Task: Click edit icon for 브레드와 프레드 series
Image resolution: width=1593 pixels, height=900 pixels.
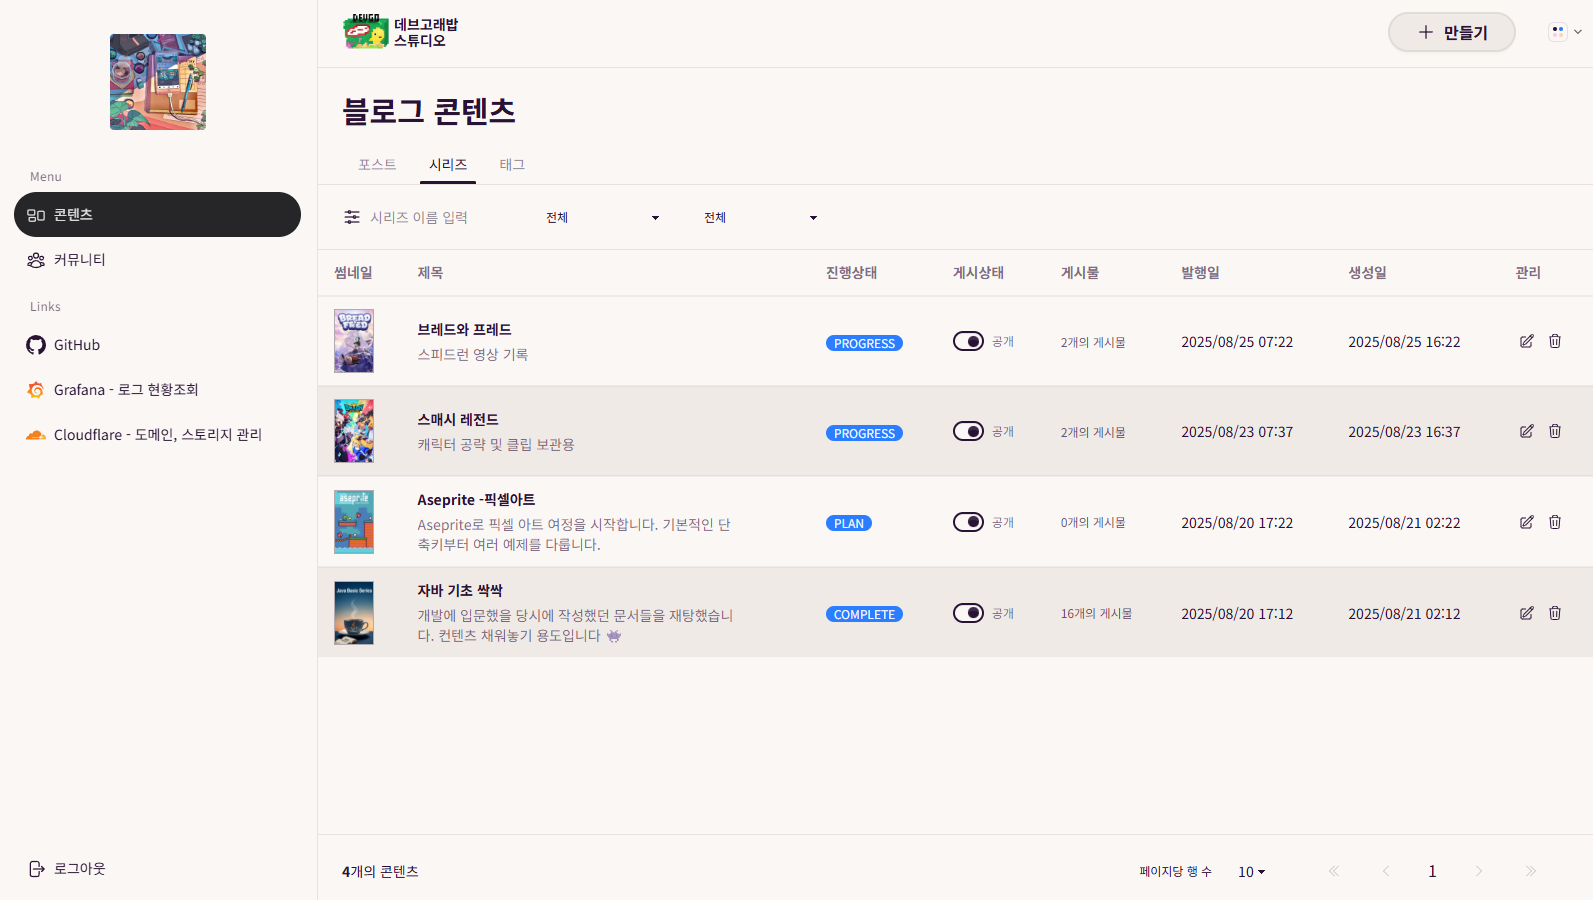Action: click(x=1526, y=341)
